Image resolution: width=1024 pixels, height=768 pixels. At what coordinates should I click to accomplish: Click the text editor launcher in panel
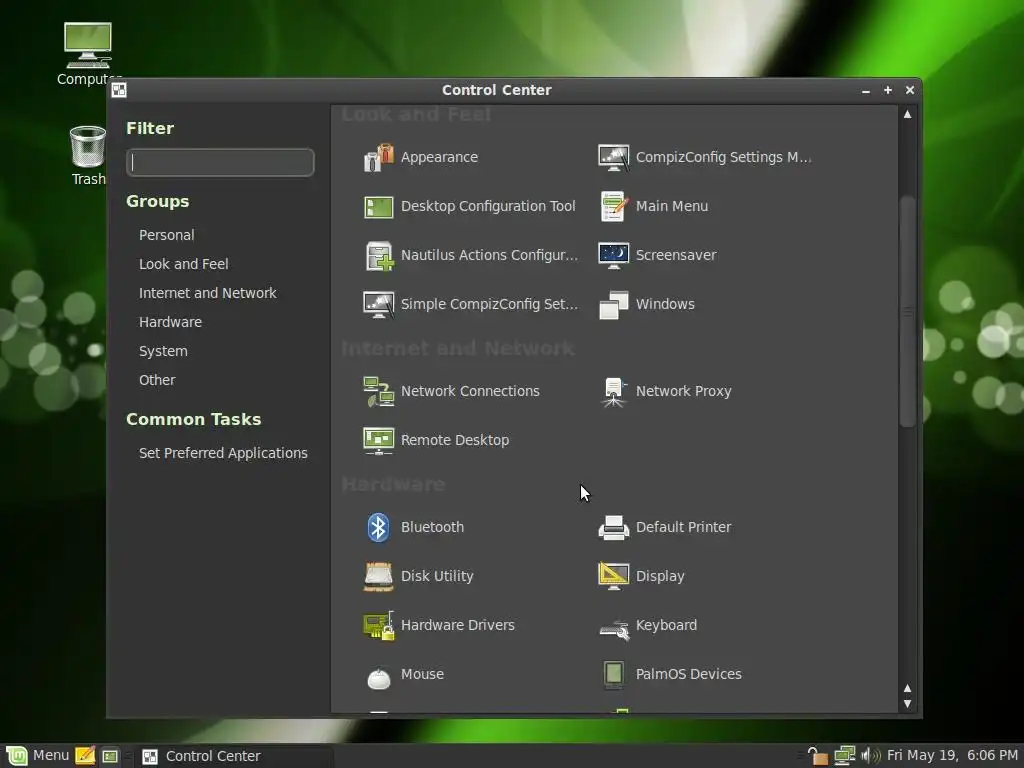[85, 756]
